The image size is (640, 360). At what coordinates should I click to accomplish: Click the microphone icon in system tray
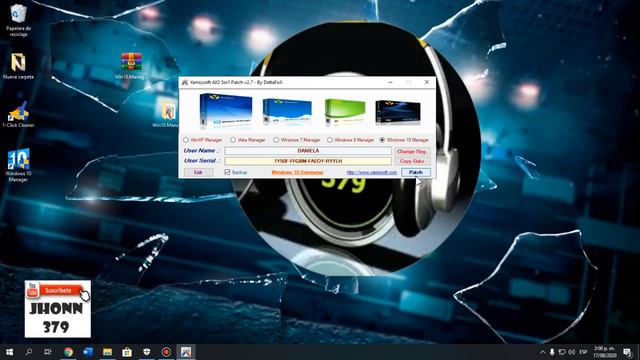tap(552, 352)
